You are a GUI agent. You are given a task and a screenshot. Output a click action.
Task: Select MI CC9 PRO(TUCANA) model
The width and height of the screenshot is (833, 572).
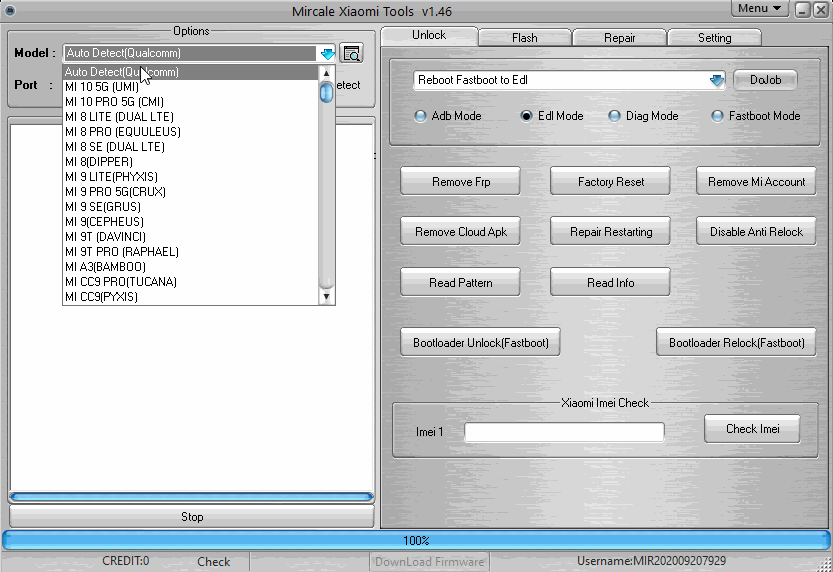click(191, 281)
